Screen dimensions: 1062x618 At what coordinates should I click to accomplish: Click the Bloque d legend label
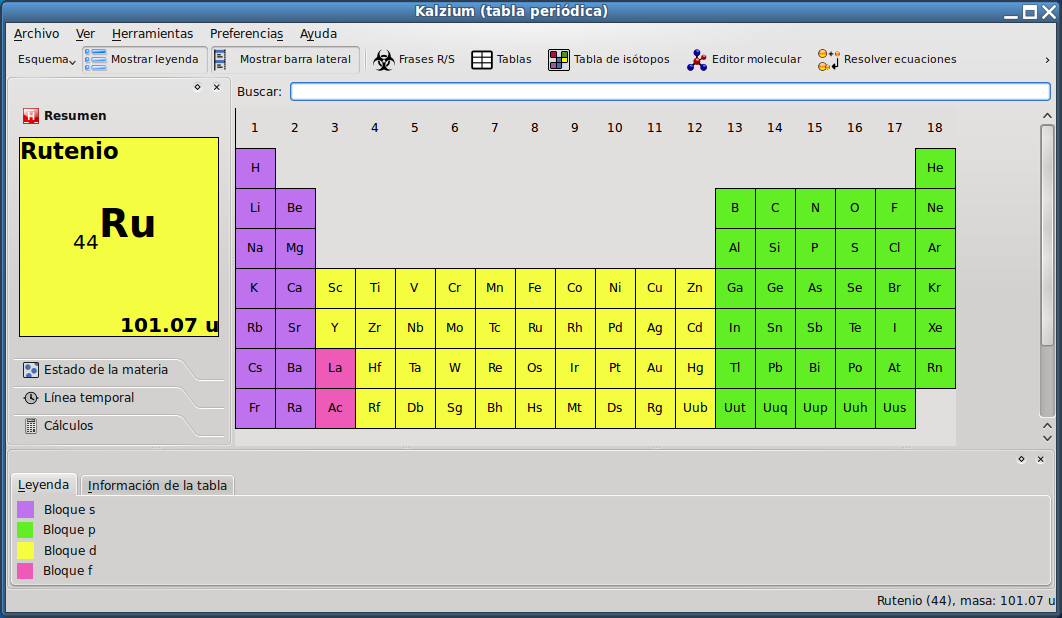click(x=70, y=550)
